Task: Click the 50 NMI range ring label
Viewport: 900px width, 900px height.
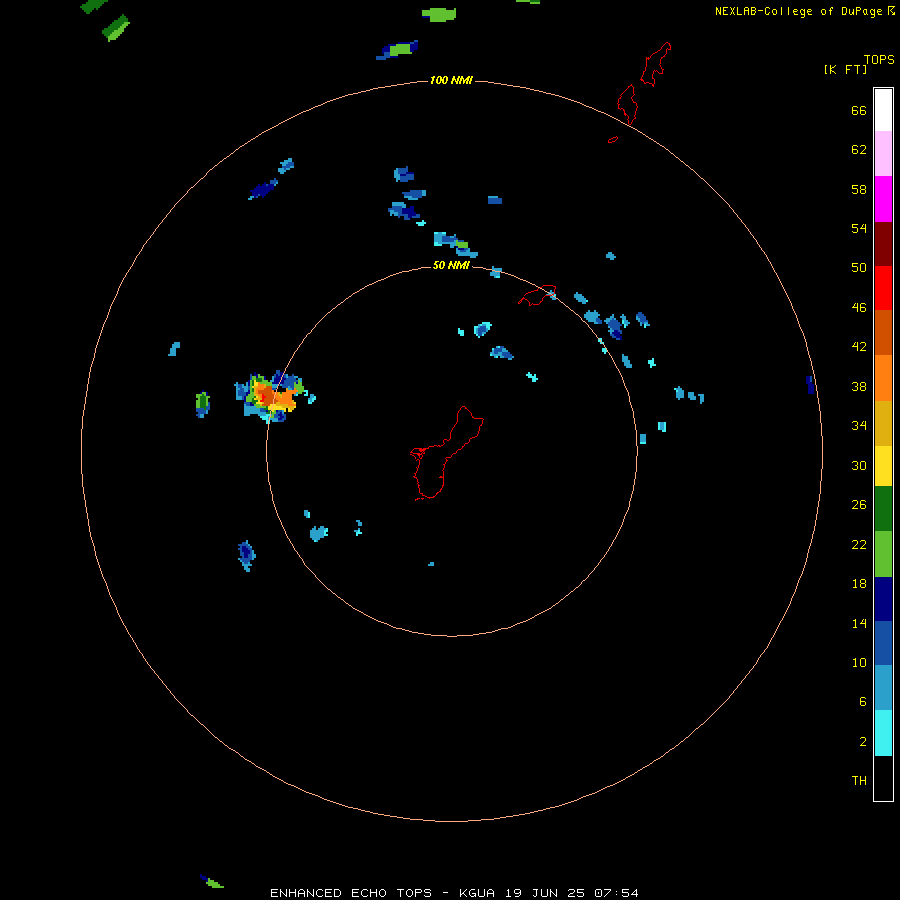Action: (451, 265)
